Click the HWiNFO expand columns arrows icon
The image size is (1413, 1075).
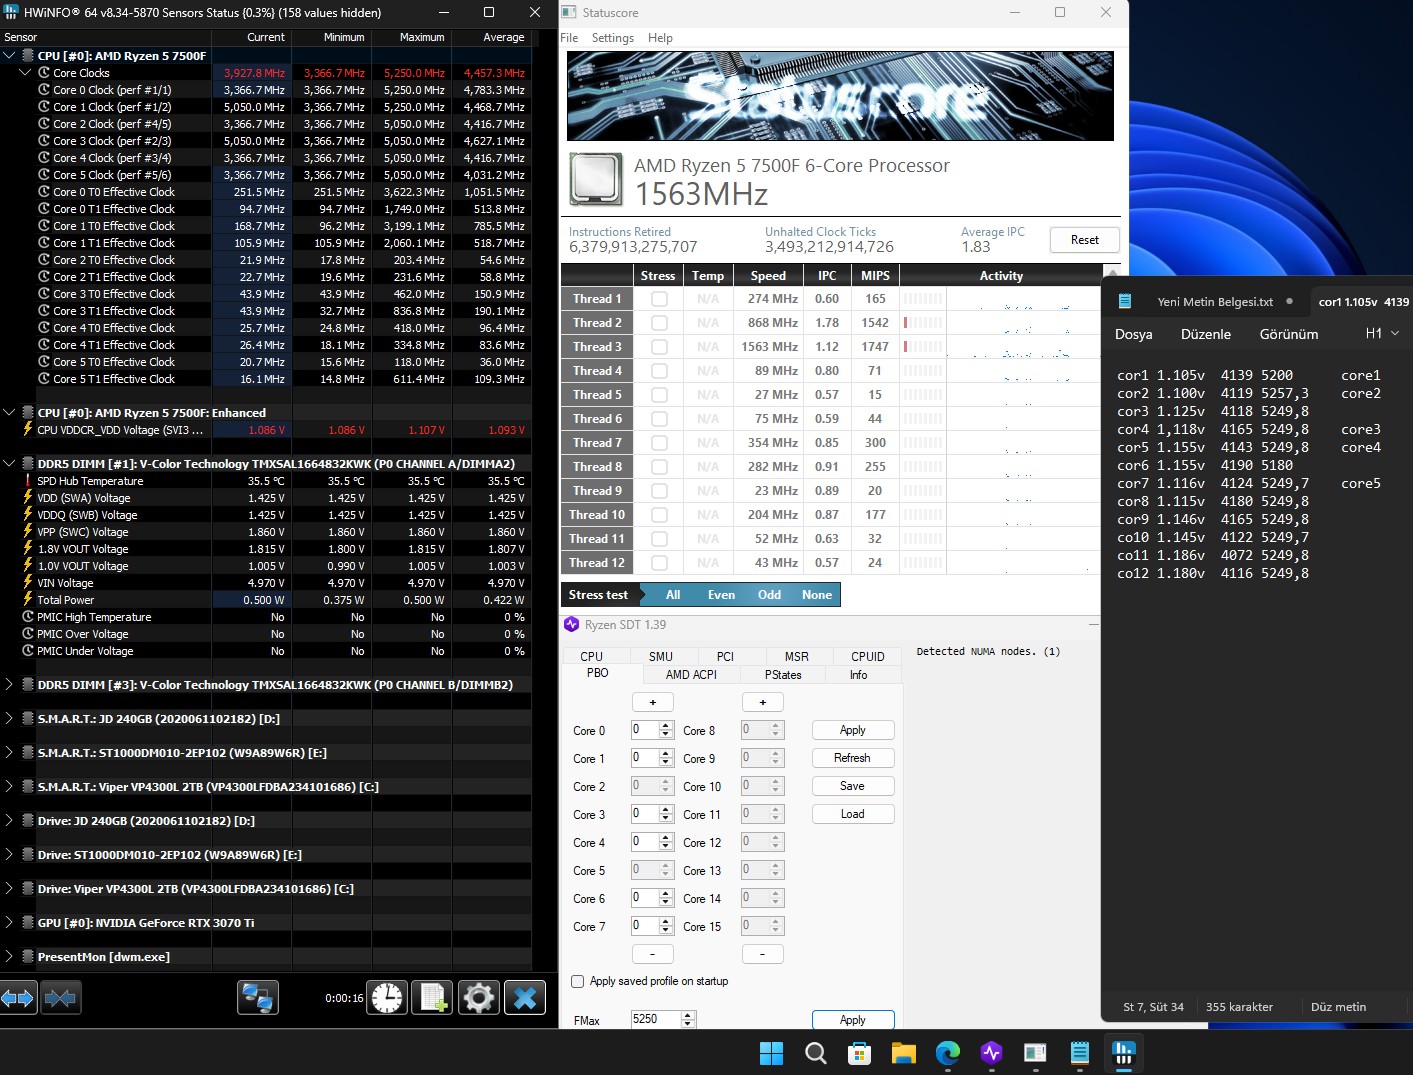tap(18, 997)
